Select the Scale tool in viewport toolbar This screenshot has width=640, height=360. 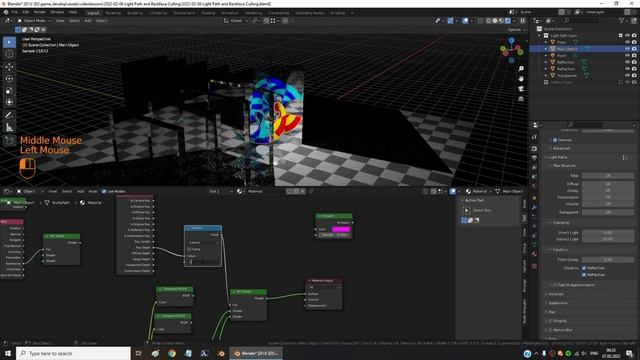(x=9, y=91)
